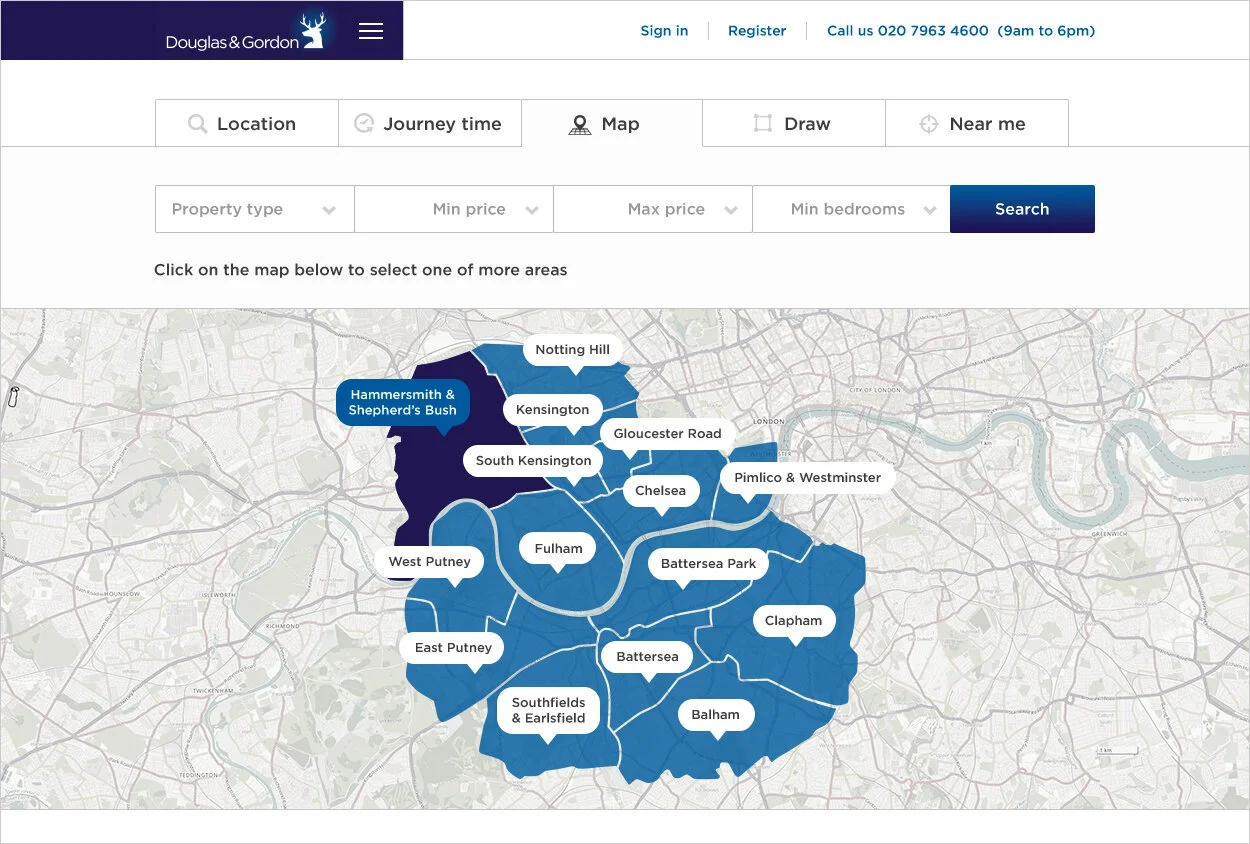Click the magnifier icon on Location tab
The image size is (1250, 844).
[x=197, y=124]
